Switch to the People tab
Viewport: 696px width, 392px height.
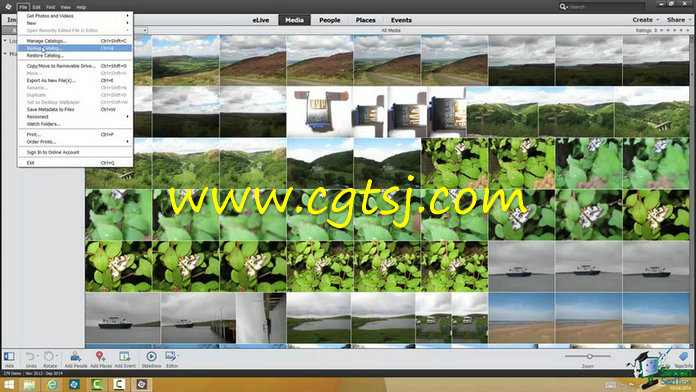pyautogui.click(x=329, y=20)
